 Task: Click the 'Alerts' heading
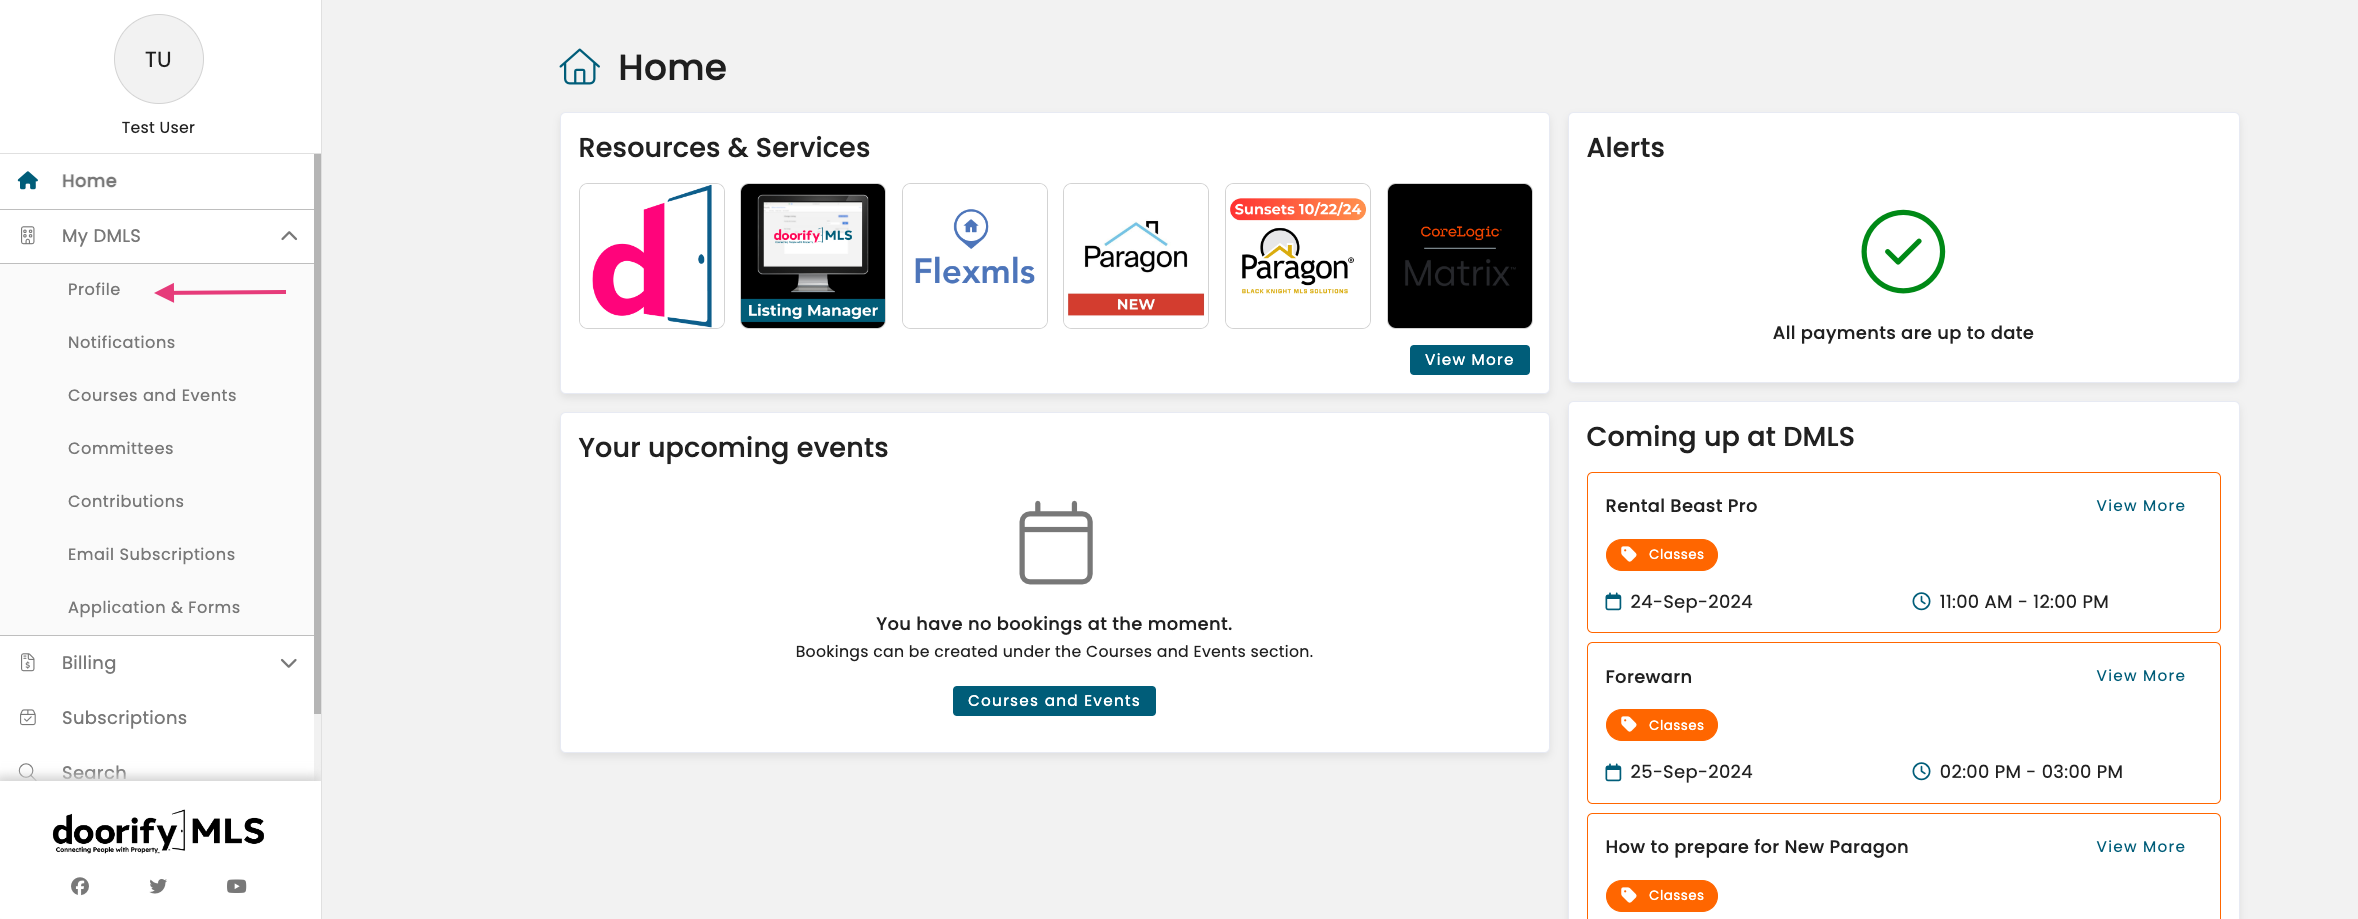click(1626, 148)
